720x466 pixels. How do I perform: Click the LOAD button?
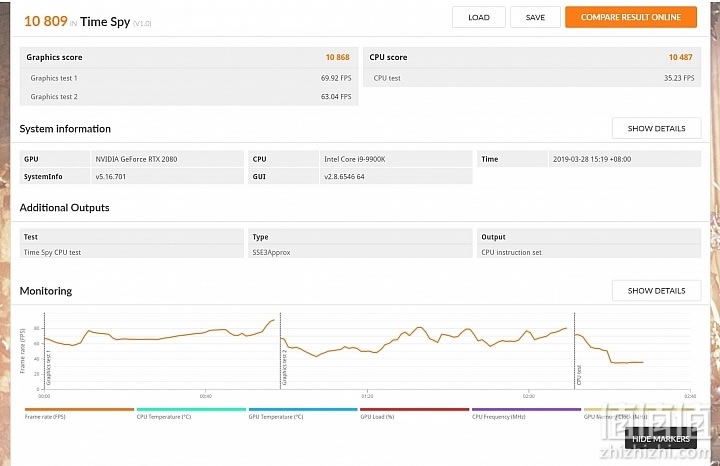[x=478, y=17]
